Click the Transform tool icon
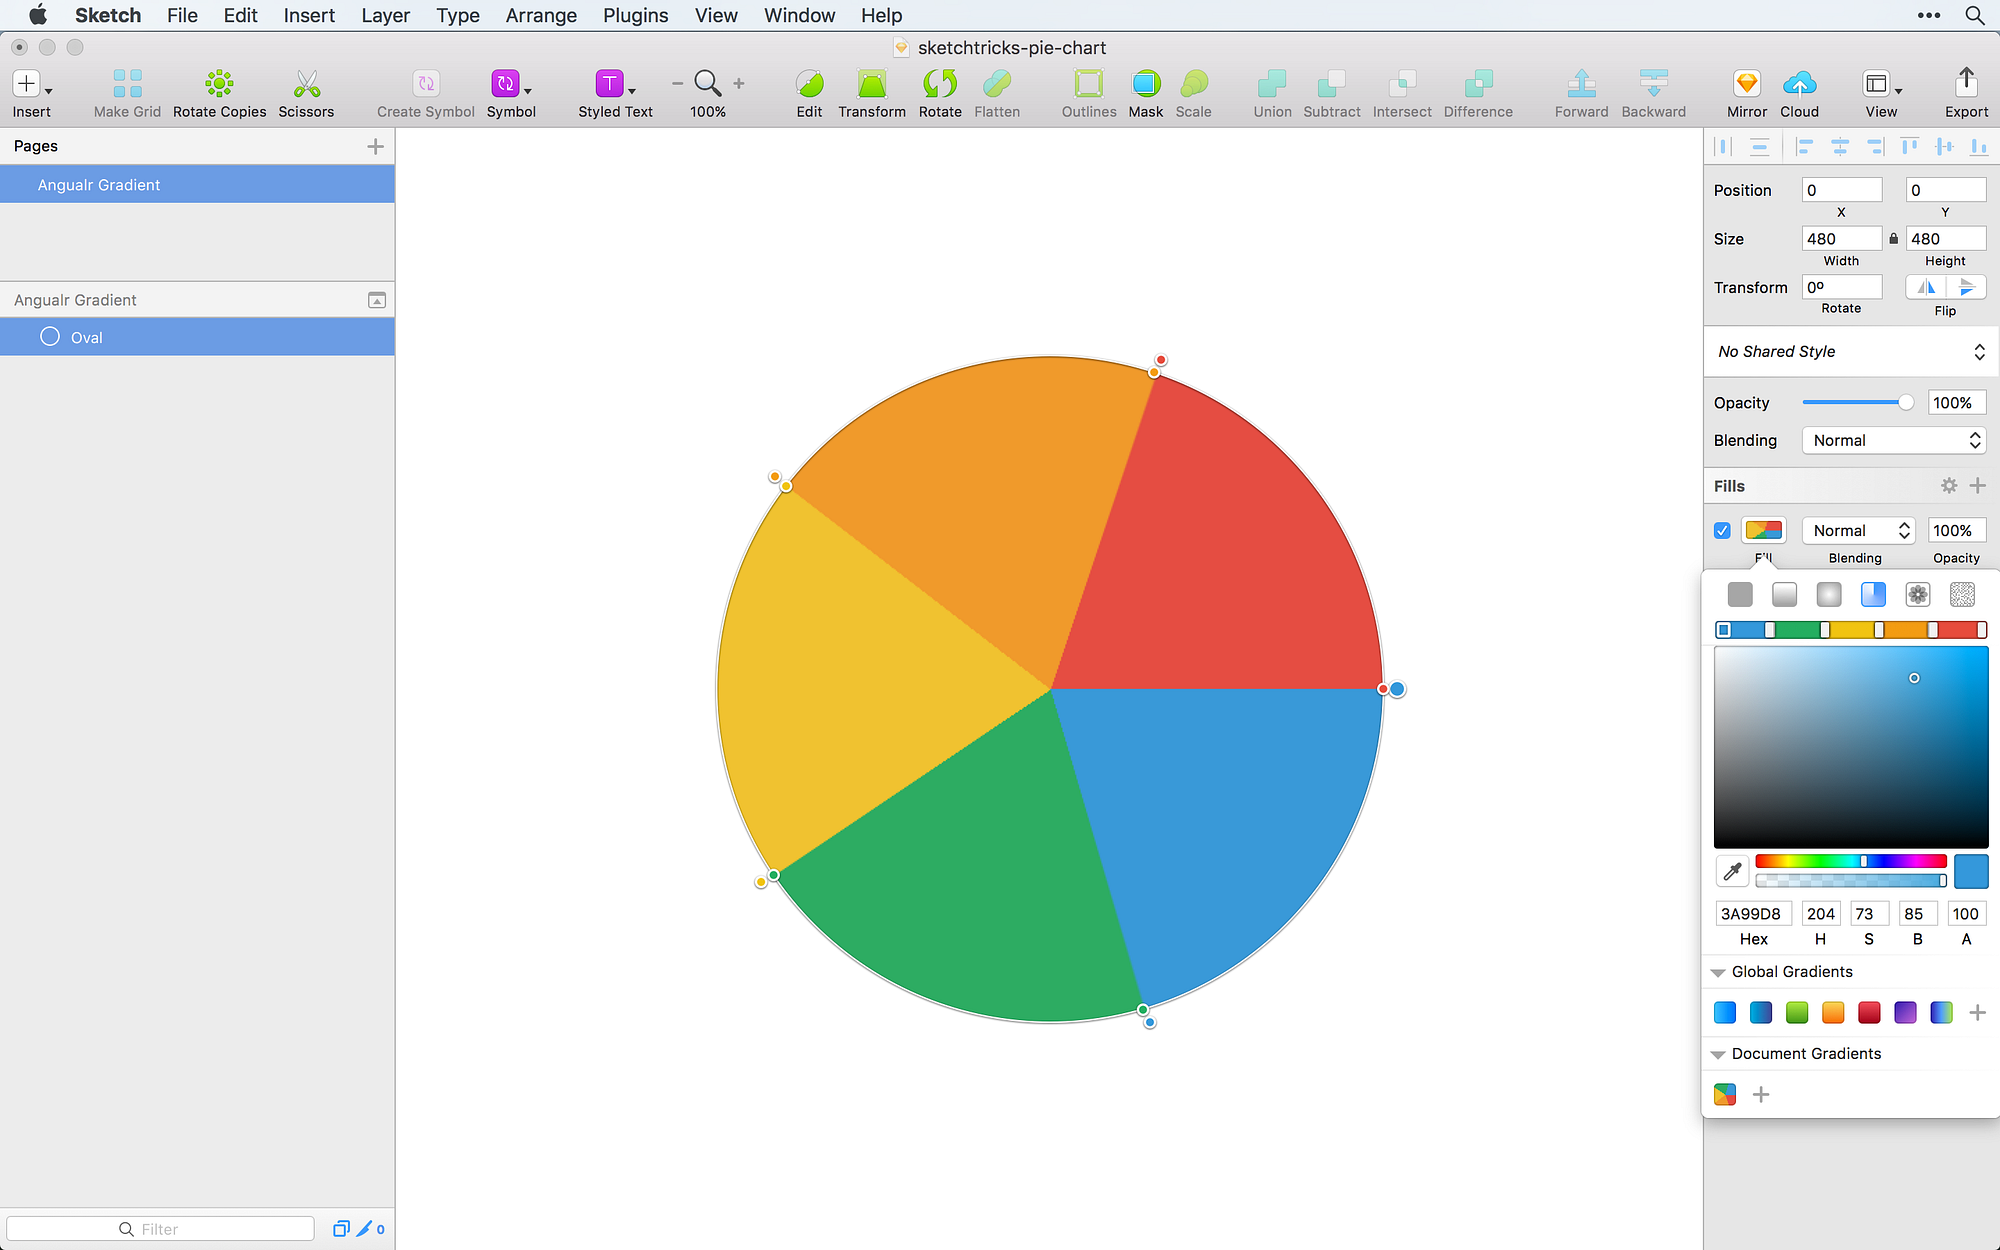Viewport: 2000px width, 1250px height. (x=871, y=84)
